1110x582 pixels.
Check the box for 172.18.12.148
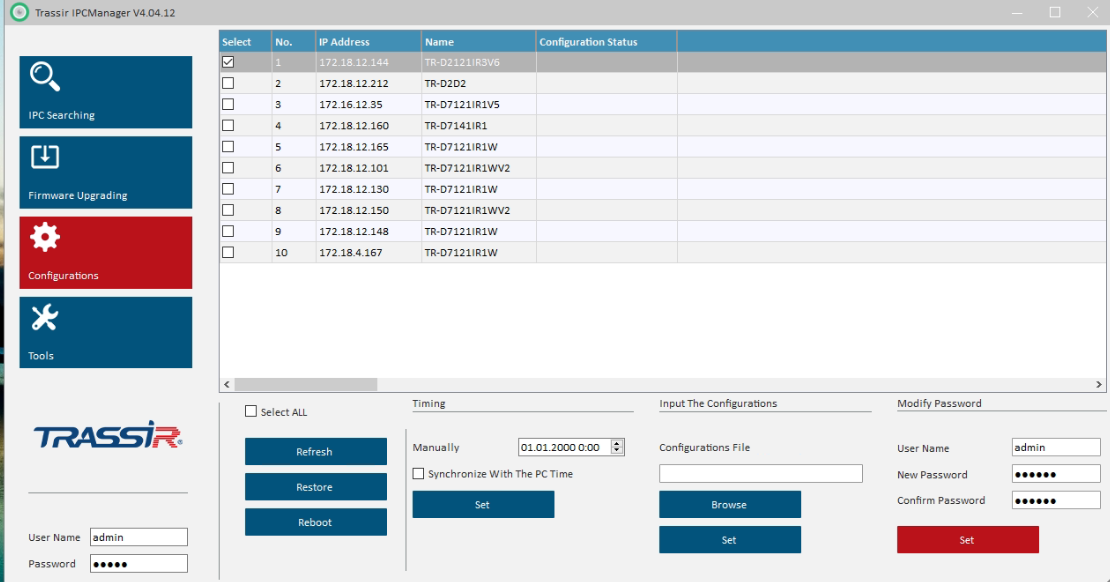(228, 232)
